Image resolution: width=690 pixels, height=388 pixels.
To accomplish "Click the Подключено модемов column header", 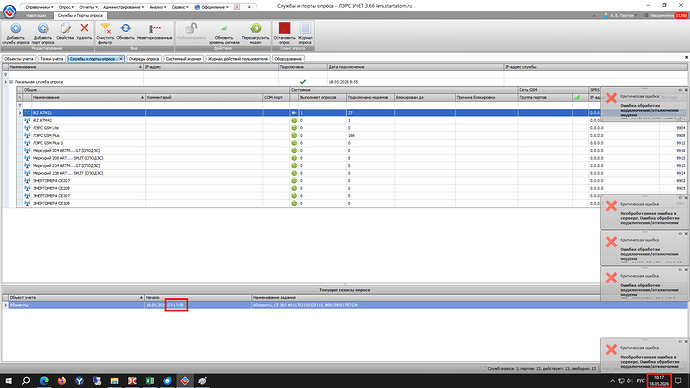I will tap(370, 97).
